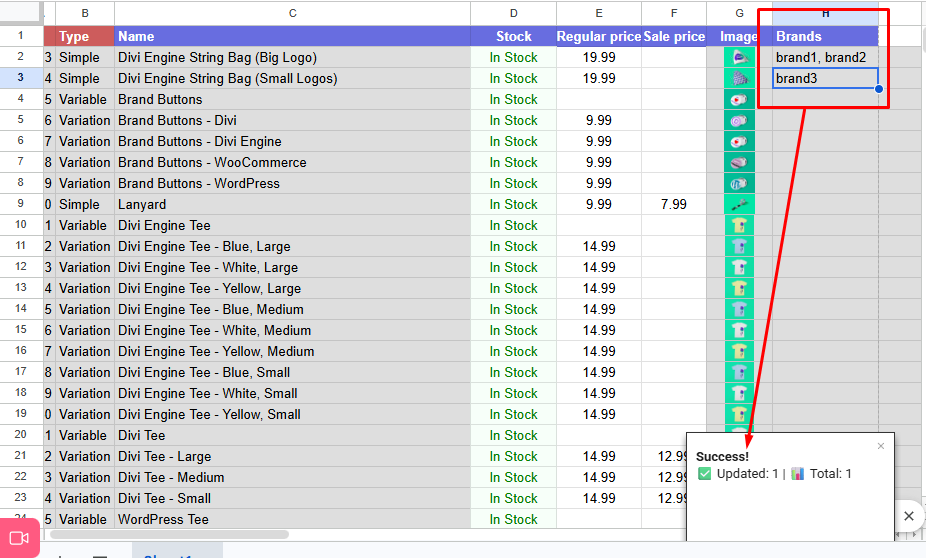Viewport: 926px width, 558px height.
Task: Select column E header
Action: pos(599,13)
